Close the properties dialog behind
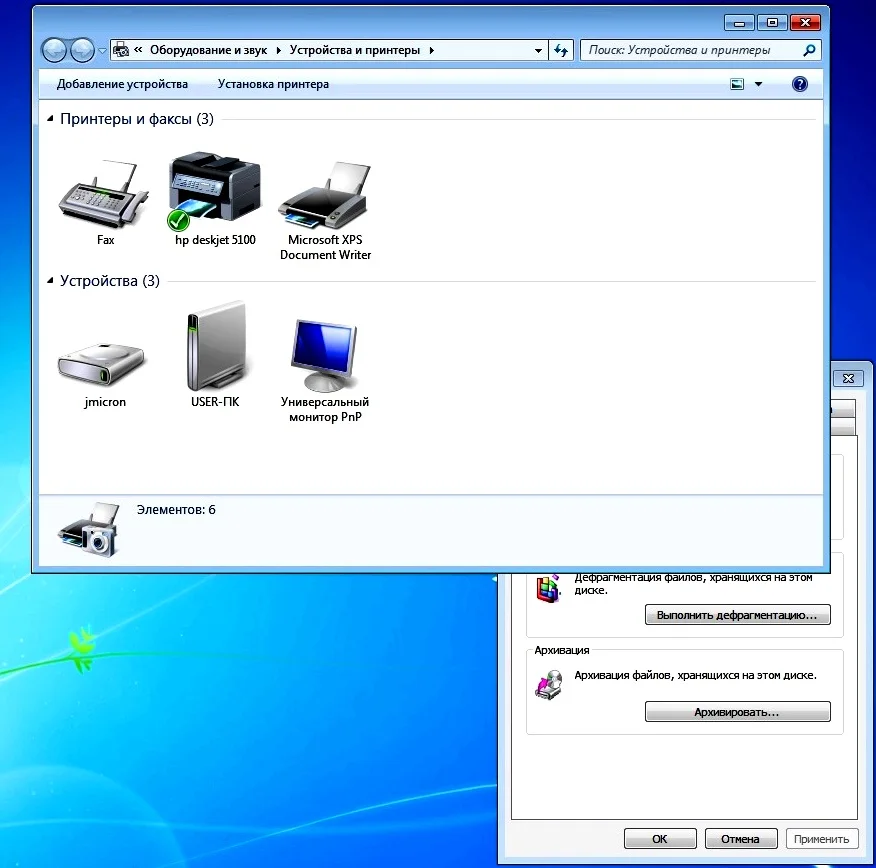 pyautogui.click(x=848, y=378)
